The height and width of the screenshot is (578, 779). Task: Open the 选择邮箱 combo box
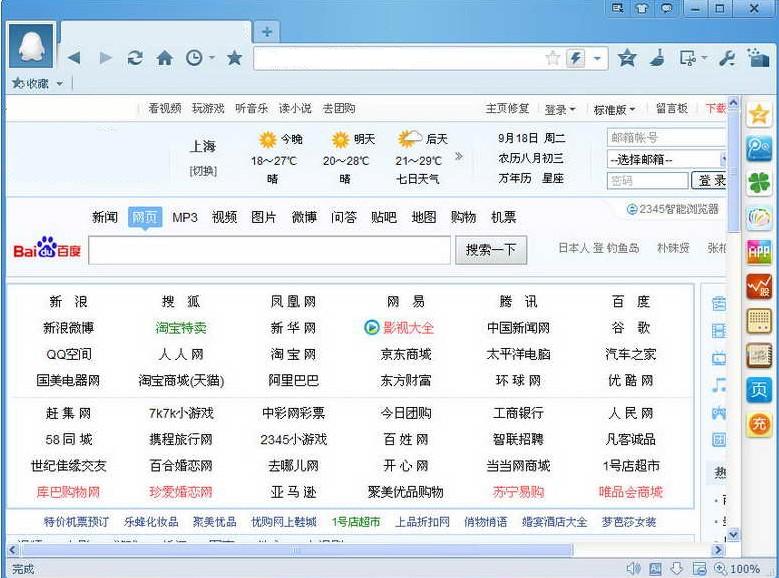point(667,160)
